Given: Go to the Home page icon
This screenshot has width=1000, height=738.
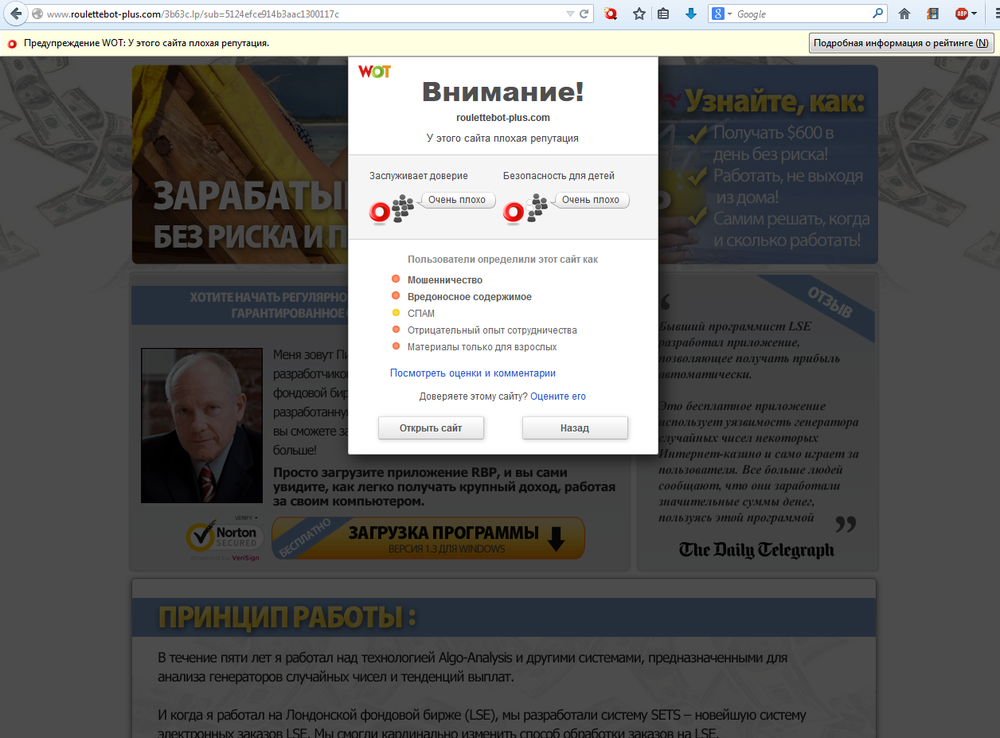Looking at the screenshot, I should (x=904, y=14).
